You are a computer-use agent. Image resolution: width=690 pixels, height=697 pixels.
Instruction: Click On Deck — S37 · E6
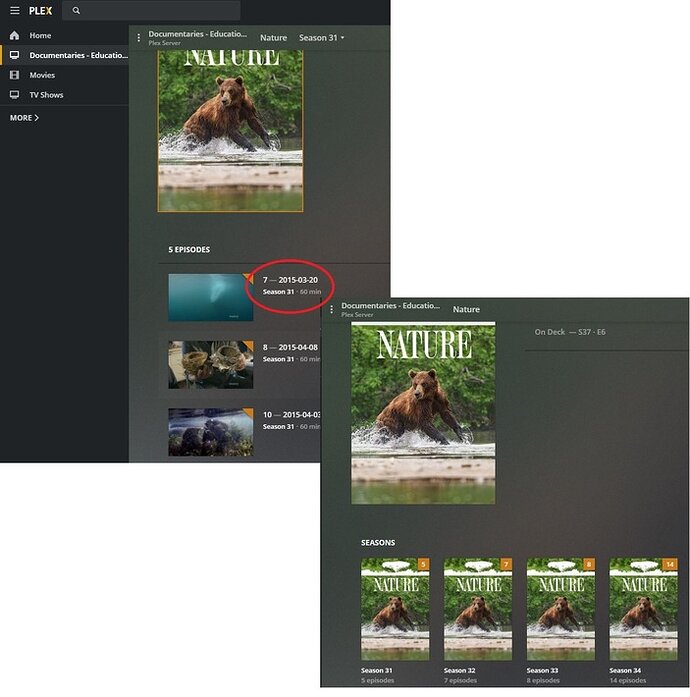570,332
